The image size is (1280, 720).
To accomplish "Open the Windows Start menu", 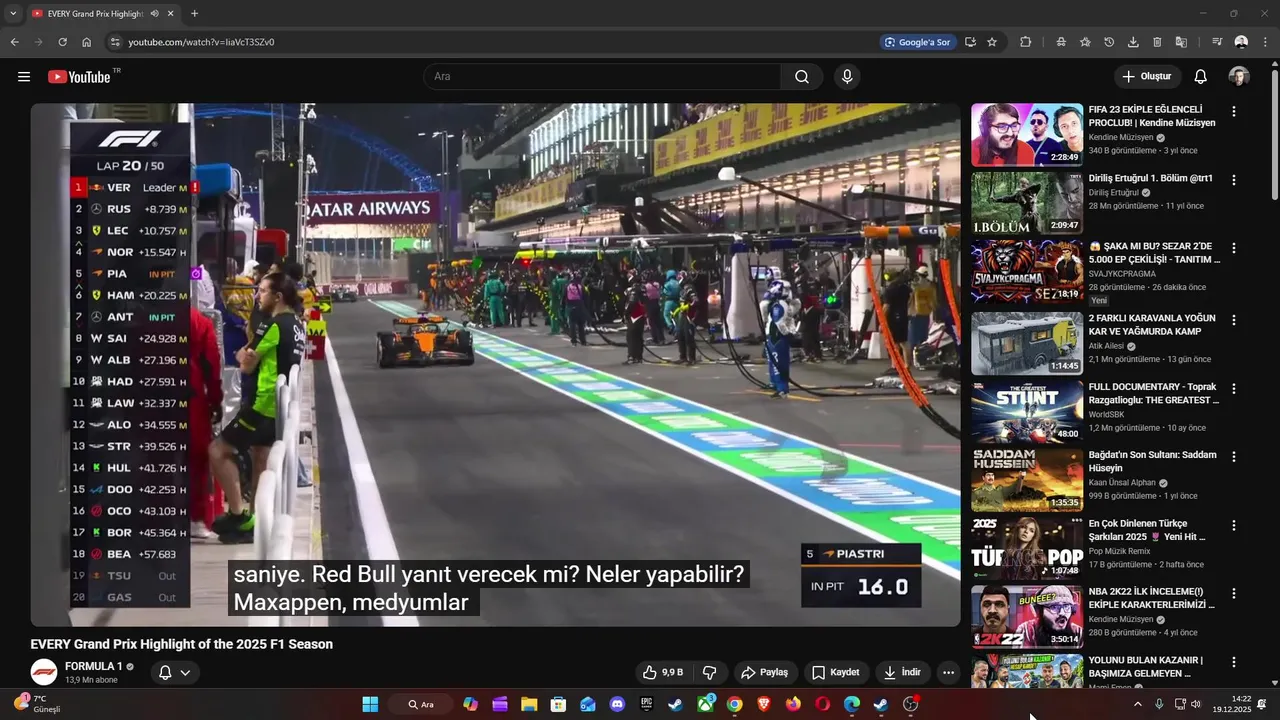I will click(x=370, y=704).
